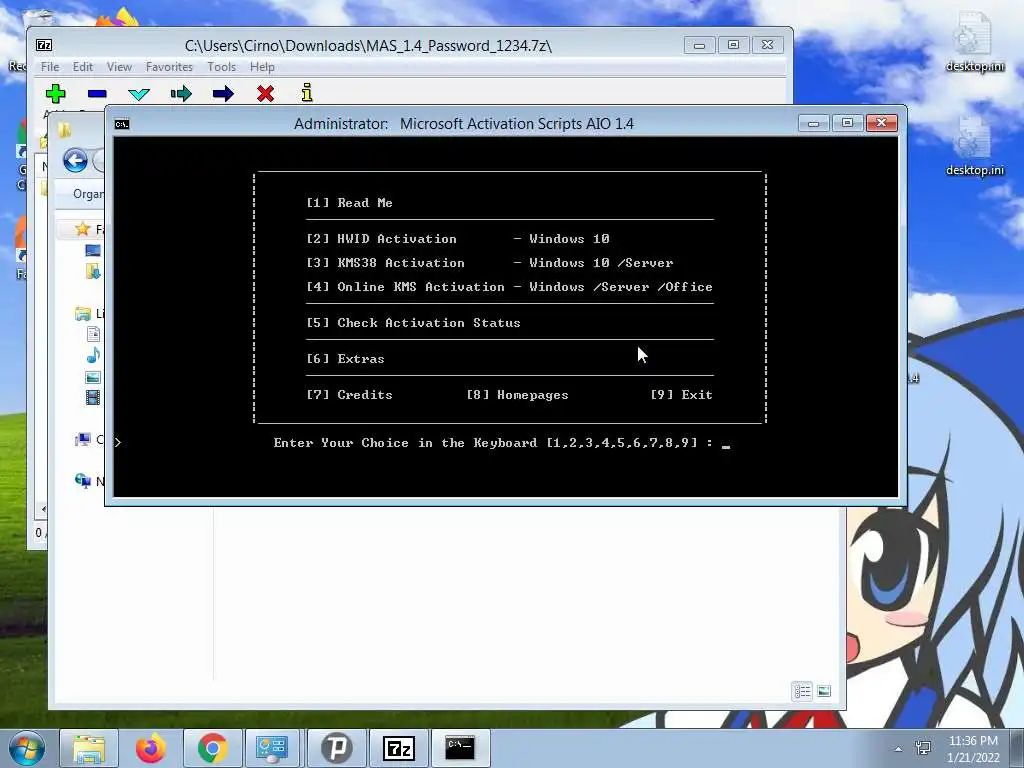The width and height of the screenshot is (1024, 768).
Task: Click the 7-Zip archive path title text
Action: (368, 46)
